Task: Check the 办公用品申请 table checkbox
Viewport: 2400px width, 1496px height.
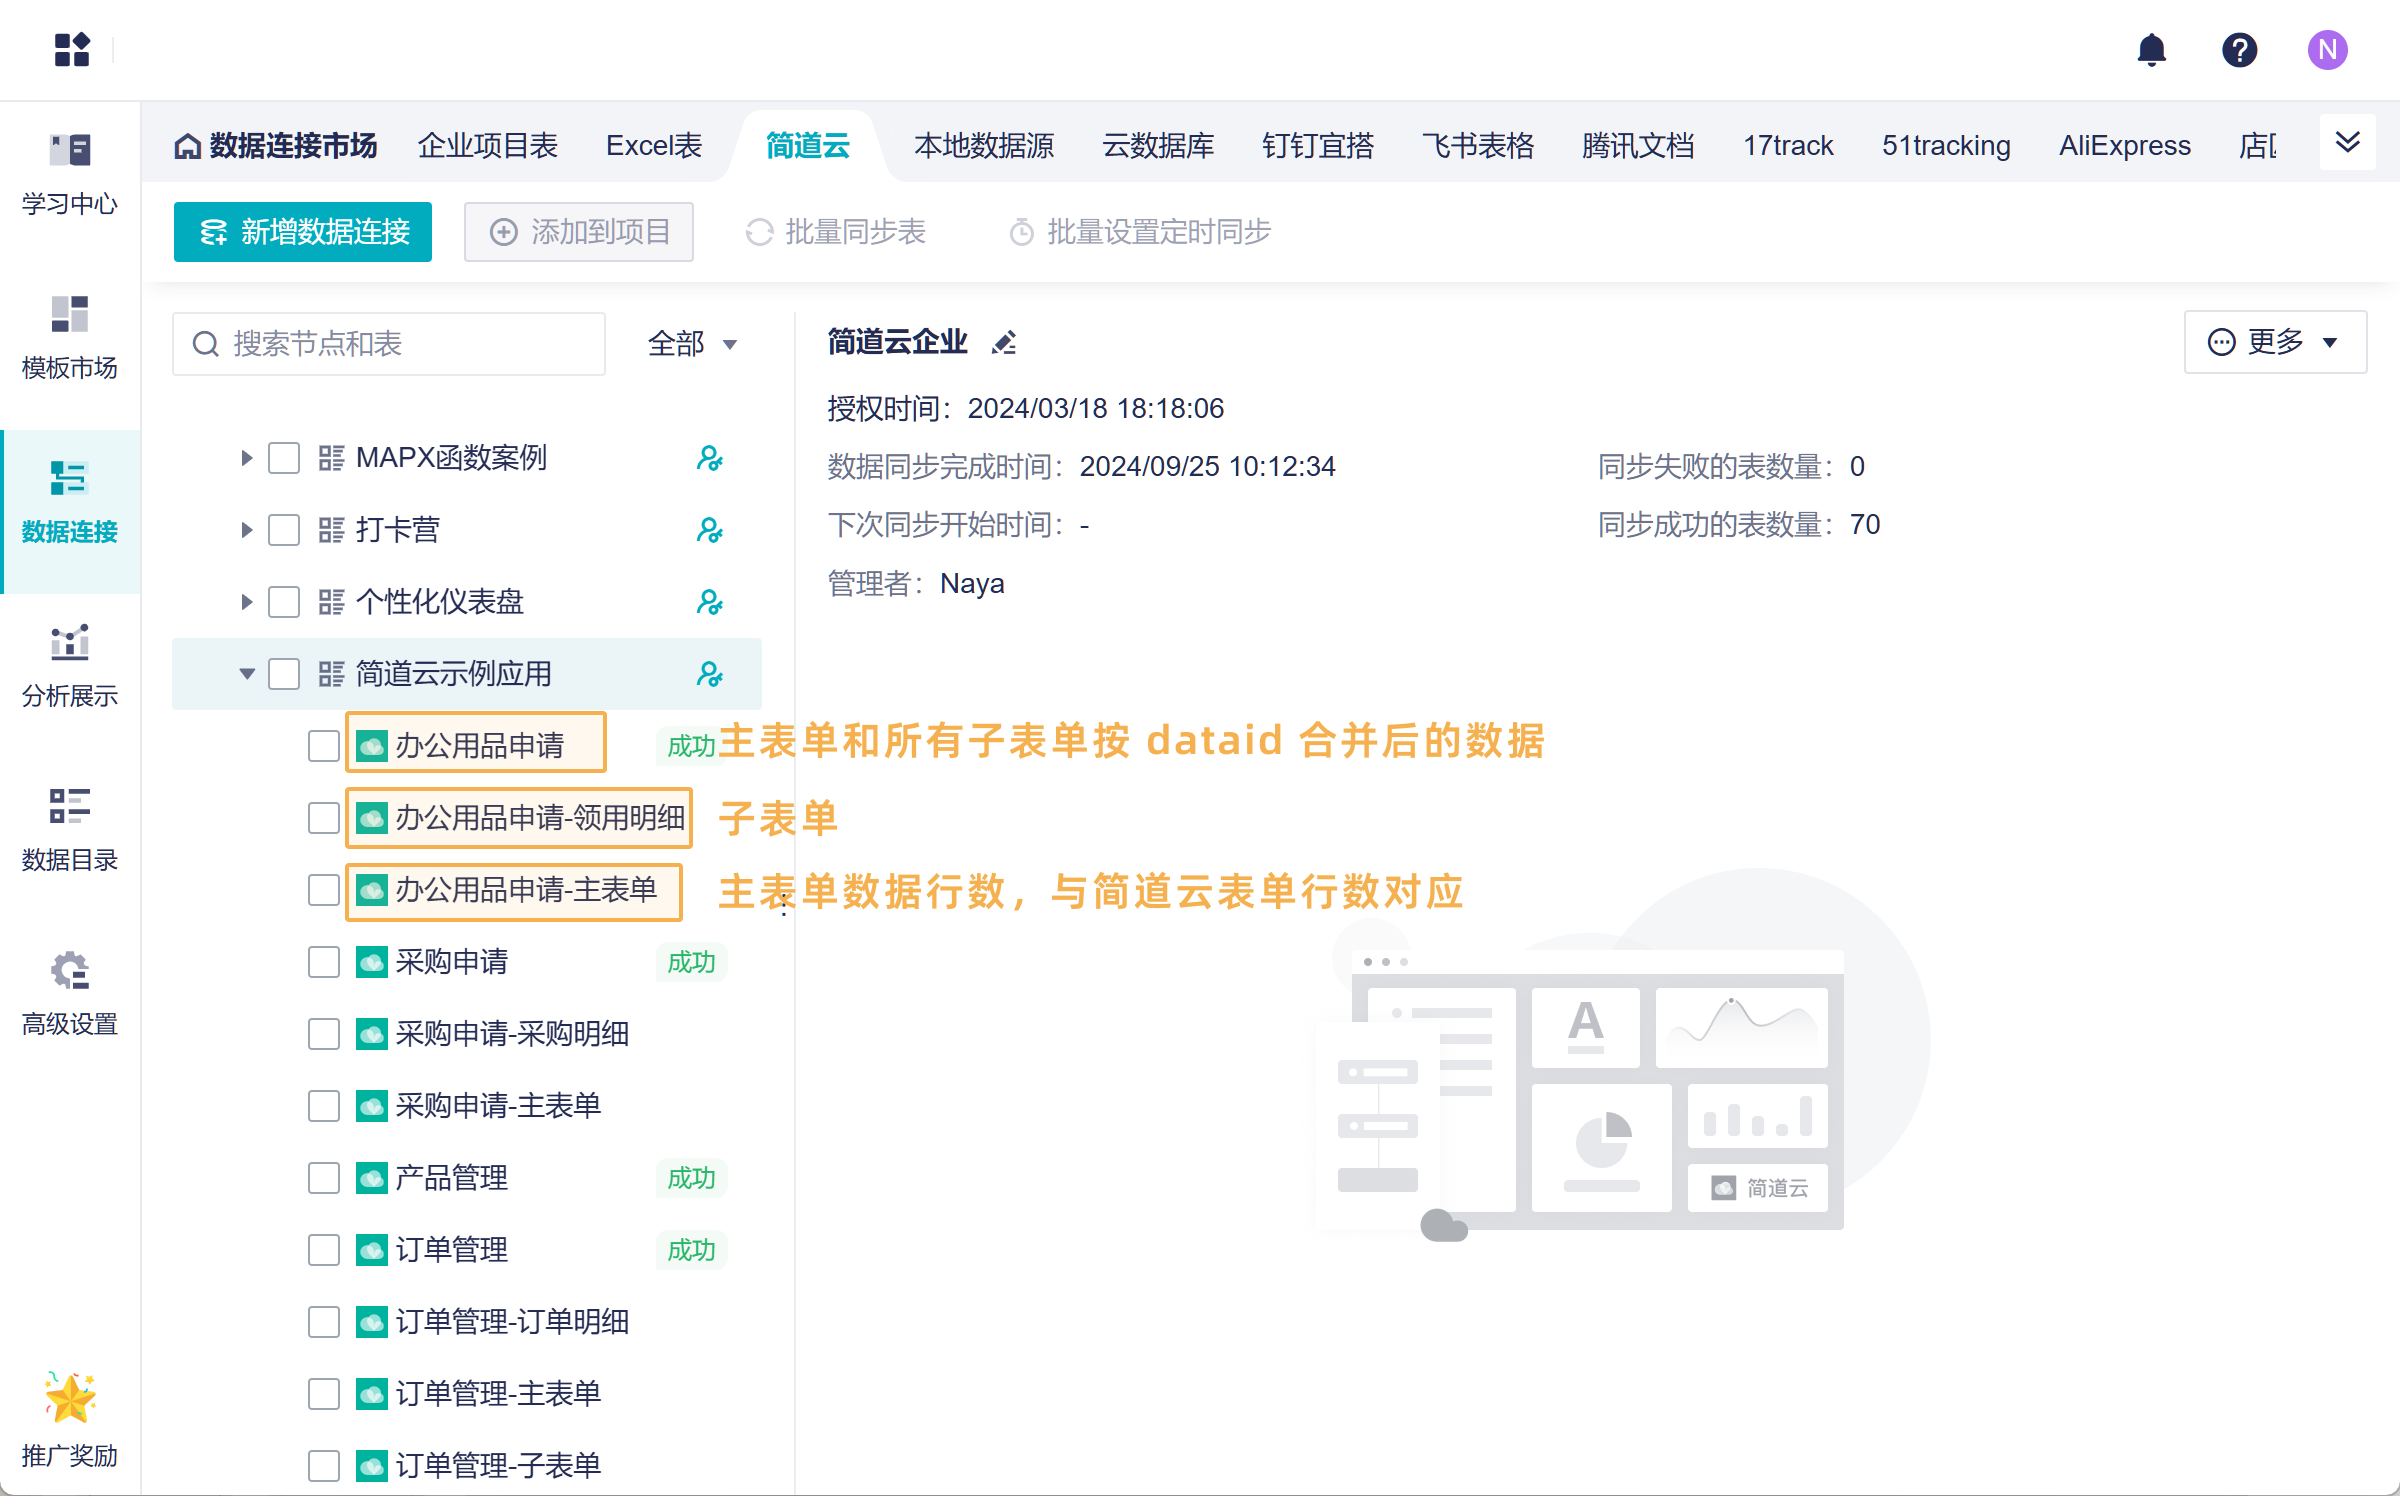Action: [x=323, y=746]
